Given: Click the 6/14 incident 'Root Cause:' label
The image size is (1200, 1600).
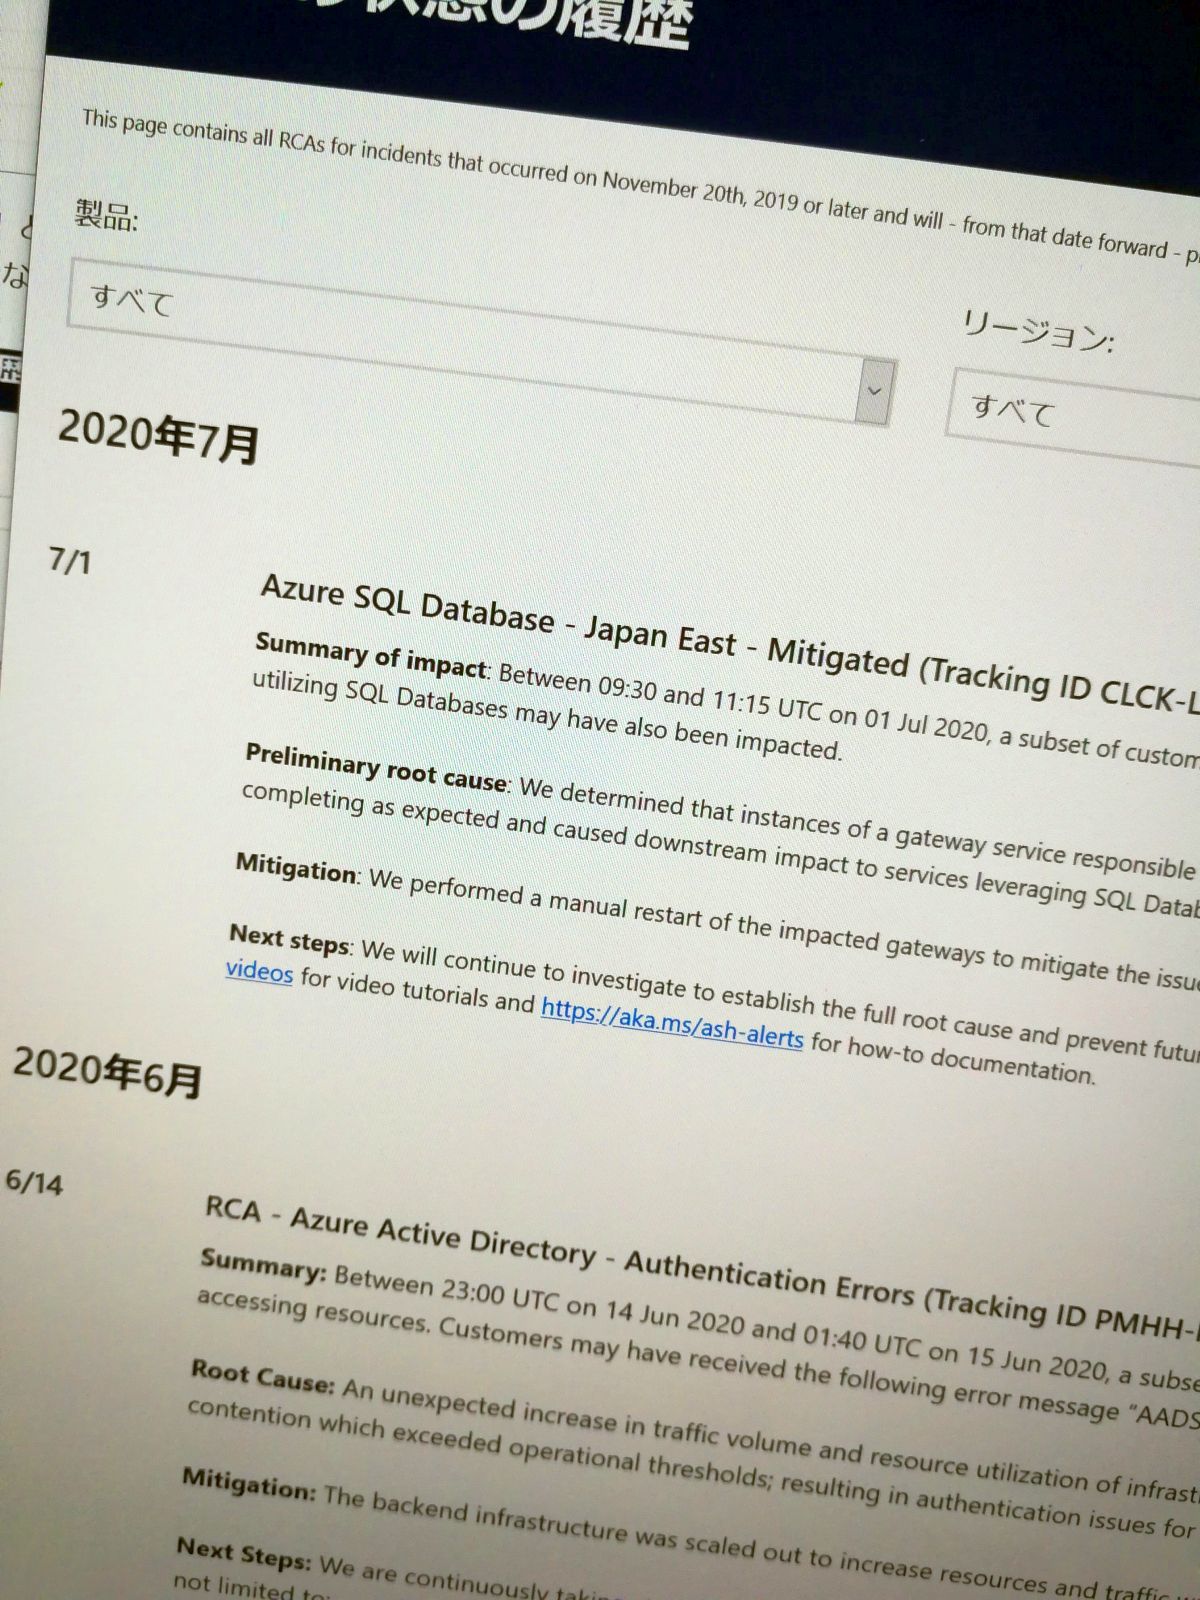Looking at the screenshot, I should pyautogui.click(x=262, y=1376).
